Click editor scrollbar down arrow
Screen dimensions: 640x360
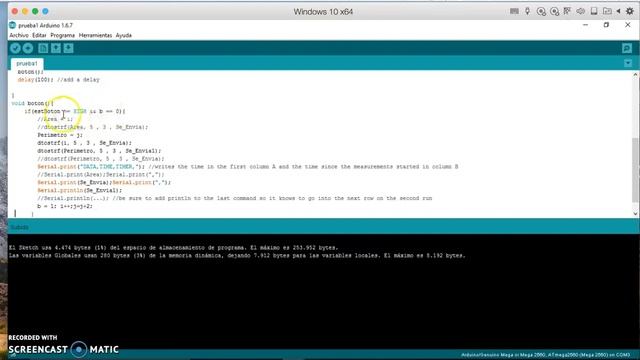pyautogui.click(x=636, y=213)
